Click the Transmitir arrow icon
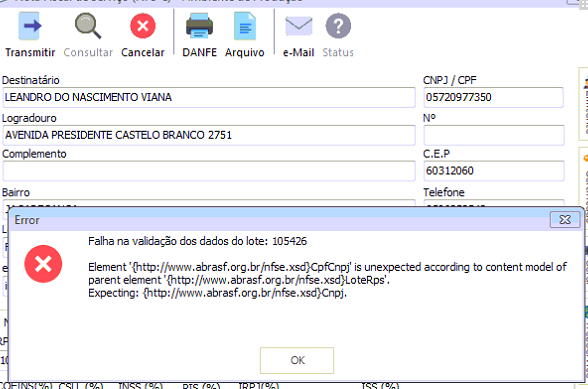The height and width of the screenshot is (389, 588). click(29, 26)
